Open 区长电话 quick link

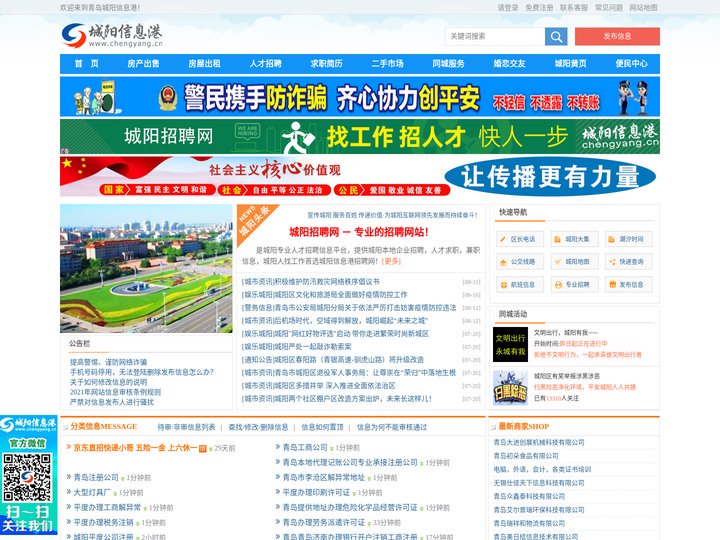pos(520,239)
